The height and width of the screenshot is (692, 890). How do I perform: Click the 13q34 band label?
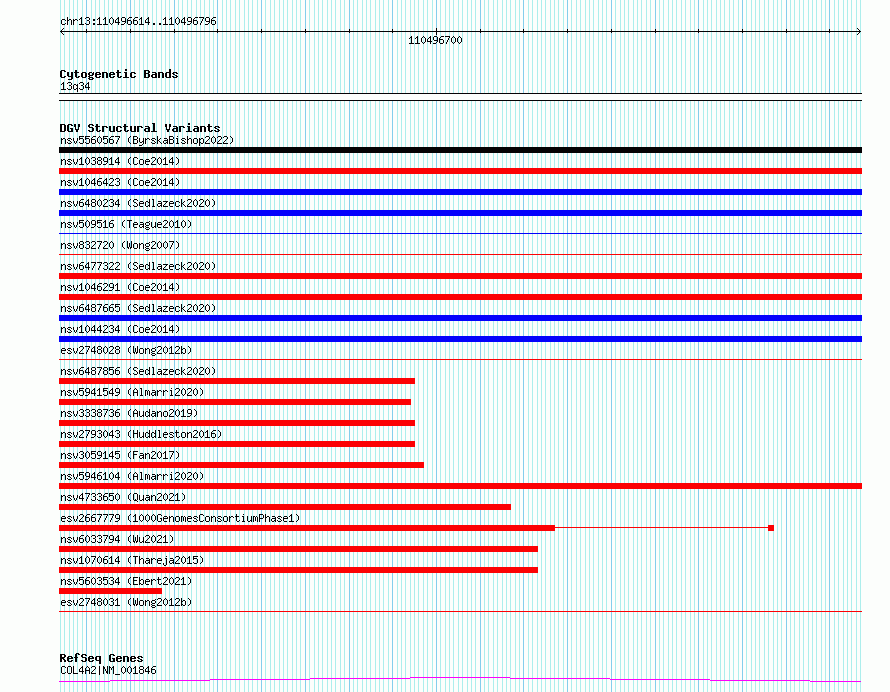(75, 86)
